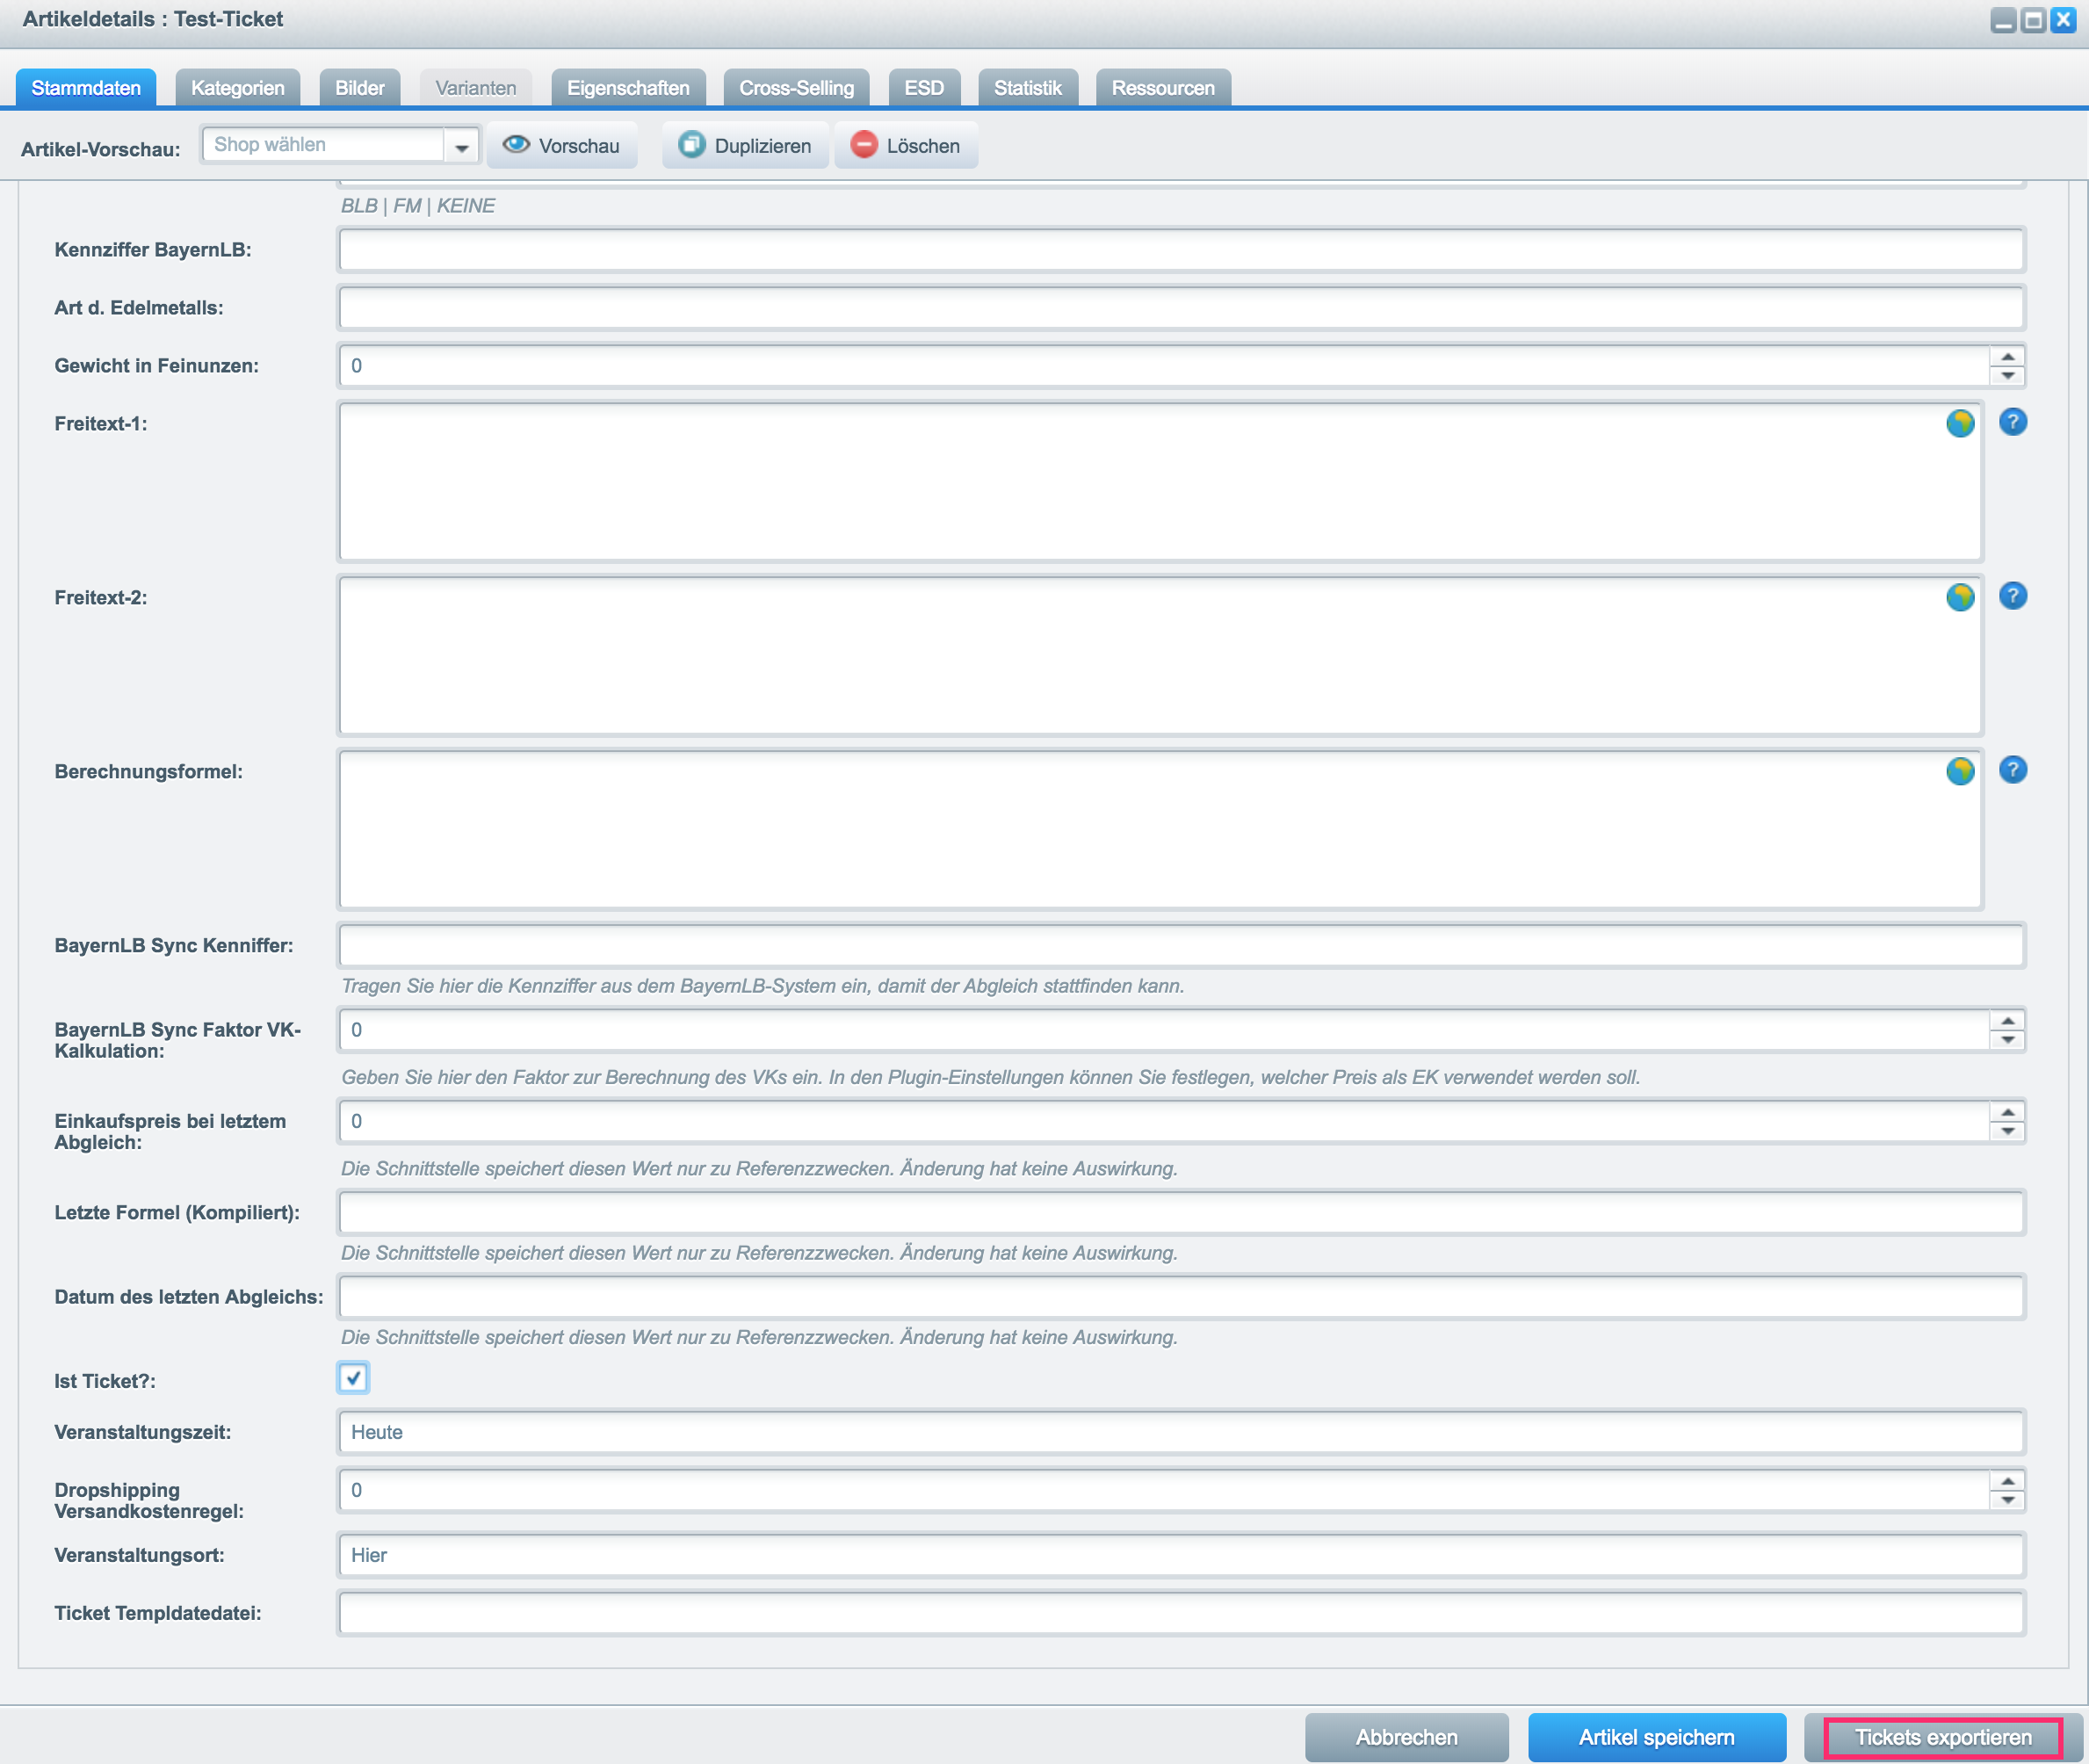This screenshot has width=2089, height=1764.
Task: Click the Vorschau eye preview button
Action: 562,146
